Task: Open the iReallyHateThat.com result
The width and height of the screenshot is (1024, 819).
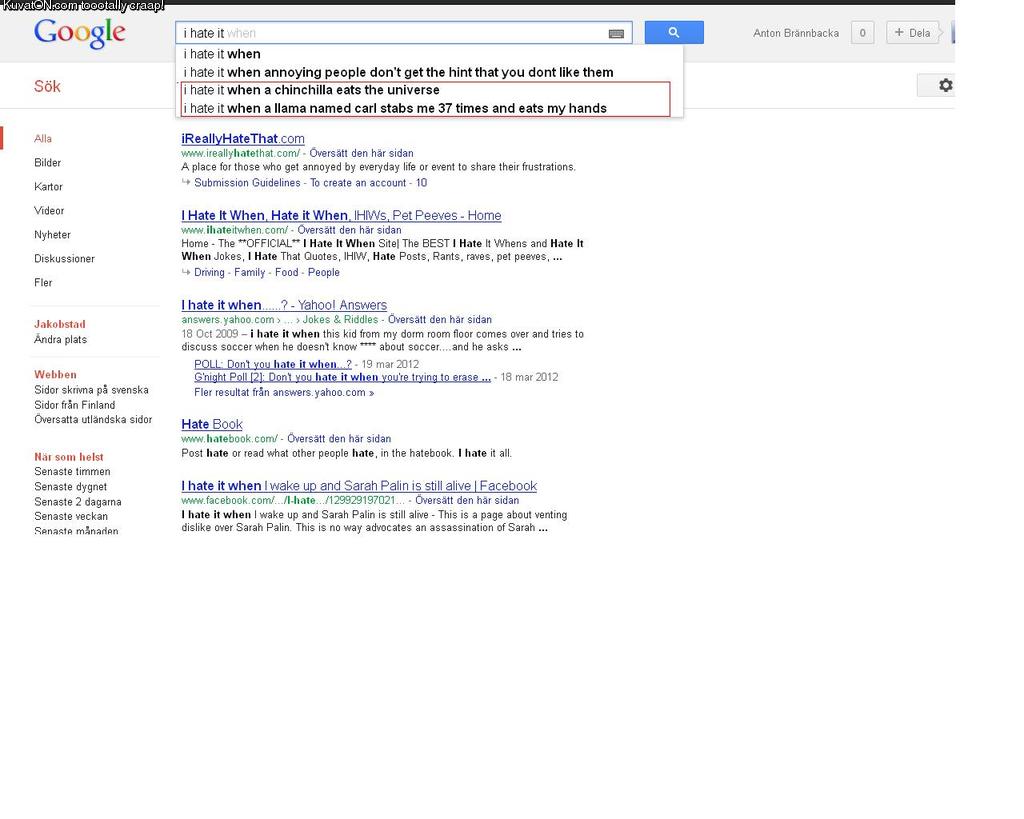Action: (243, 139)
